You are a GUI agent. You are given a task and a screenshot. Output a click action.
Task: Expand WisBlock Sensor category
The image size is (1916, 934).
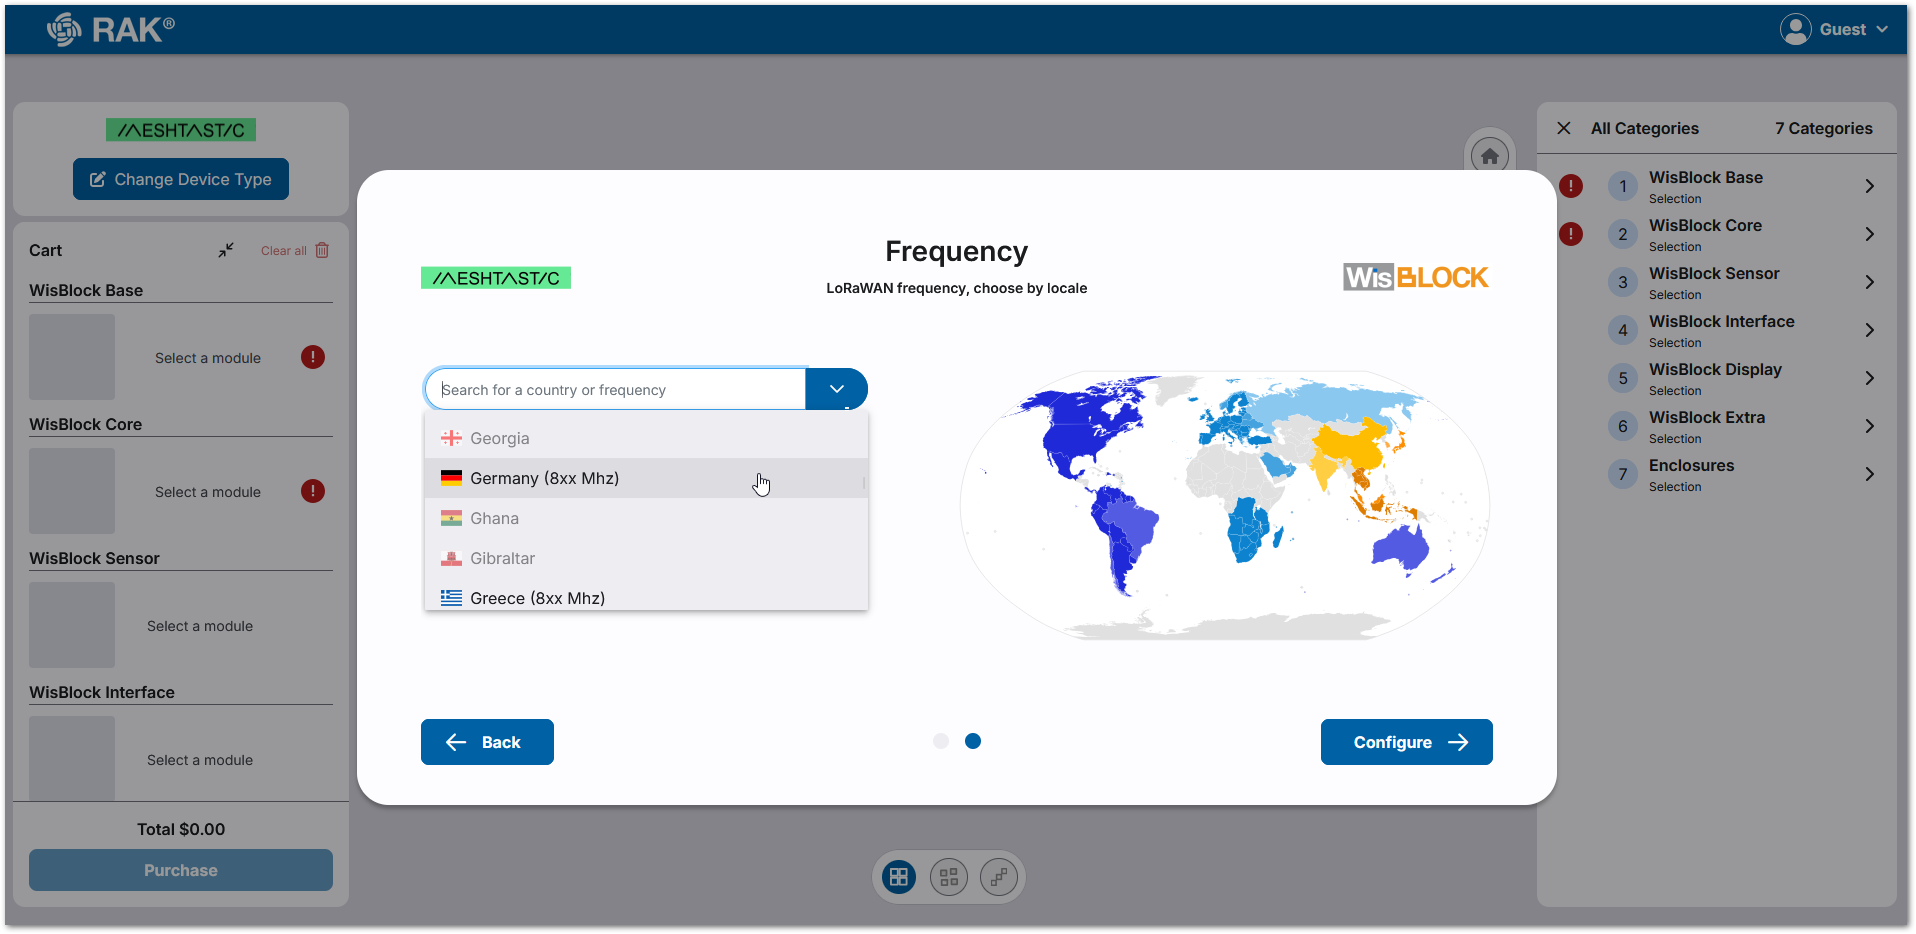point(1869,282)
